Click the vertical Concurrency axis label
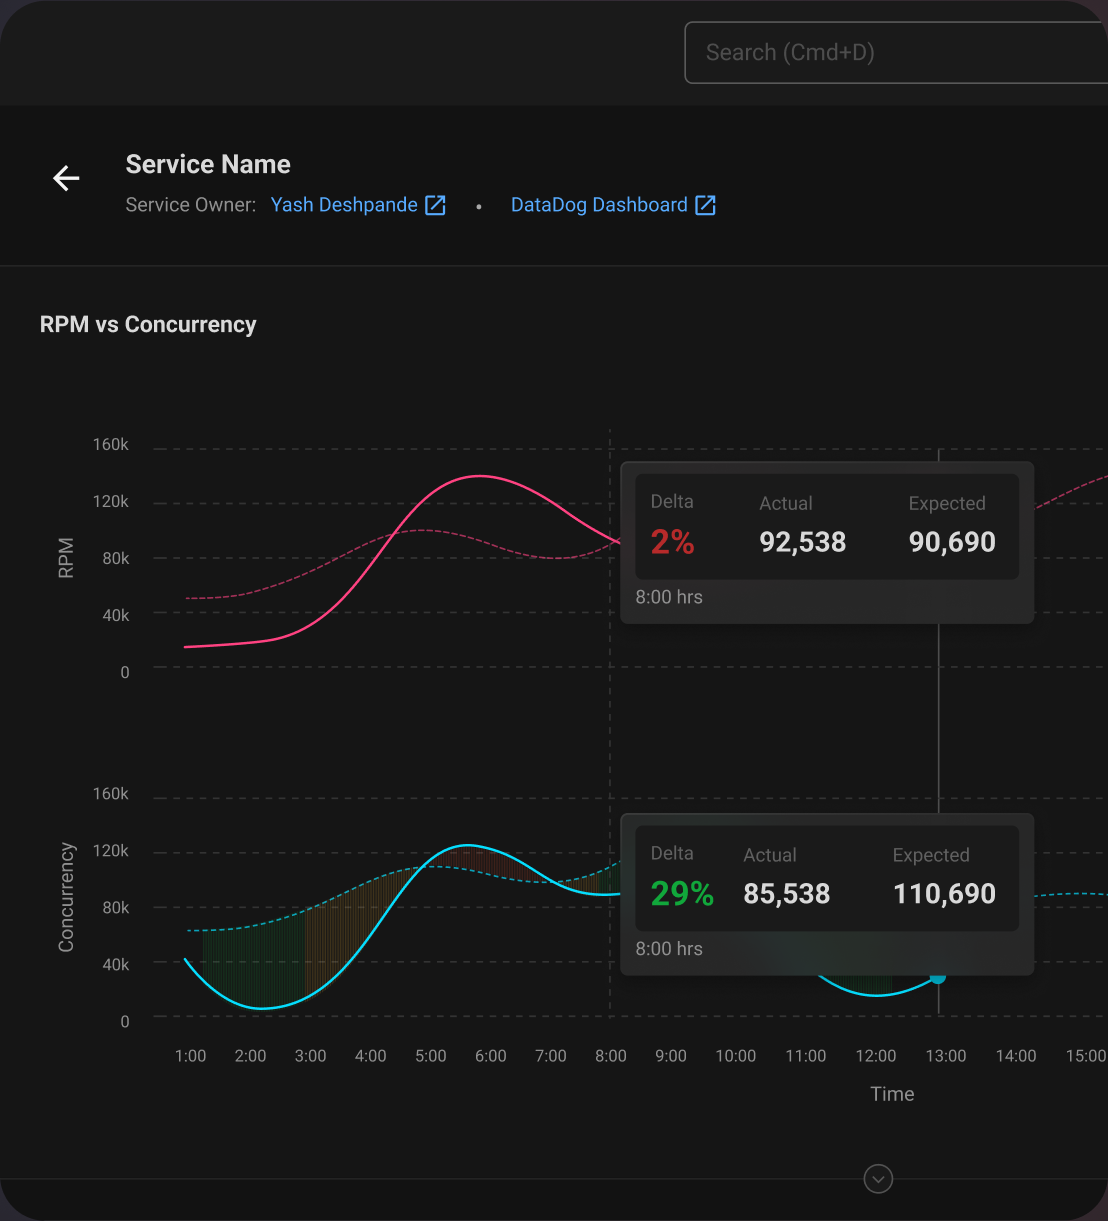Viewport: 1108px width, 1221px height. tap(66, 897)
